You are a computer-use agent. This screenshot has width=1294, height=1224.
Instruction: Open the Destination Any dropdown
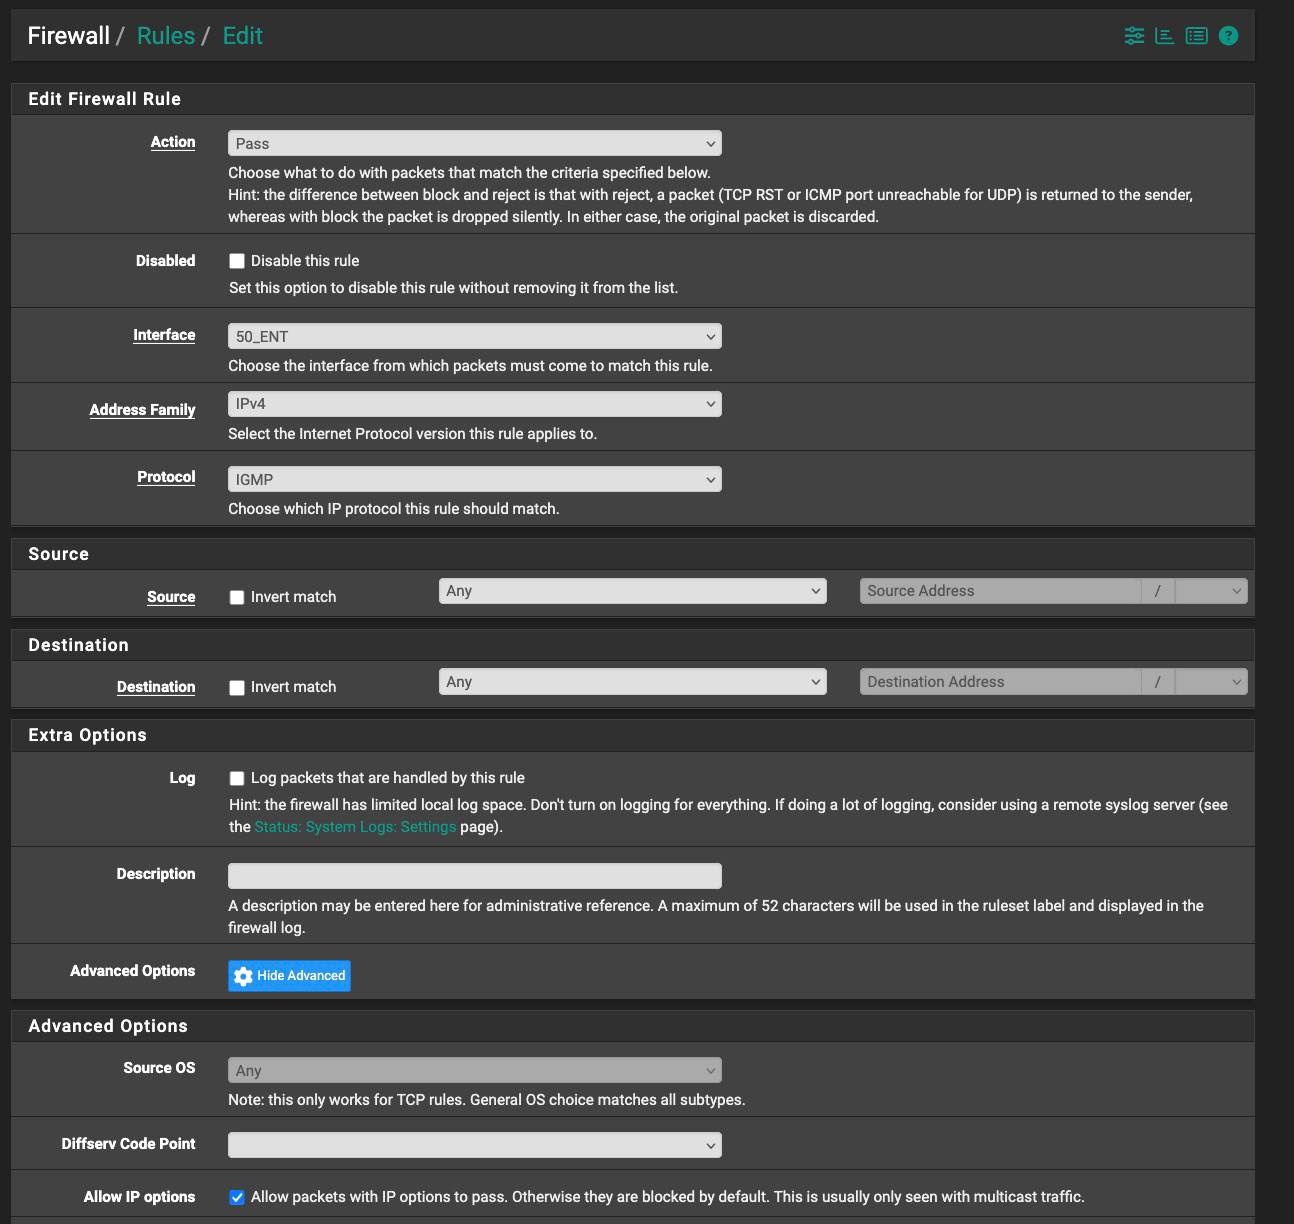[632, 681]
